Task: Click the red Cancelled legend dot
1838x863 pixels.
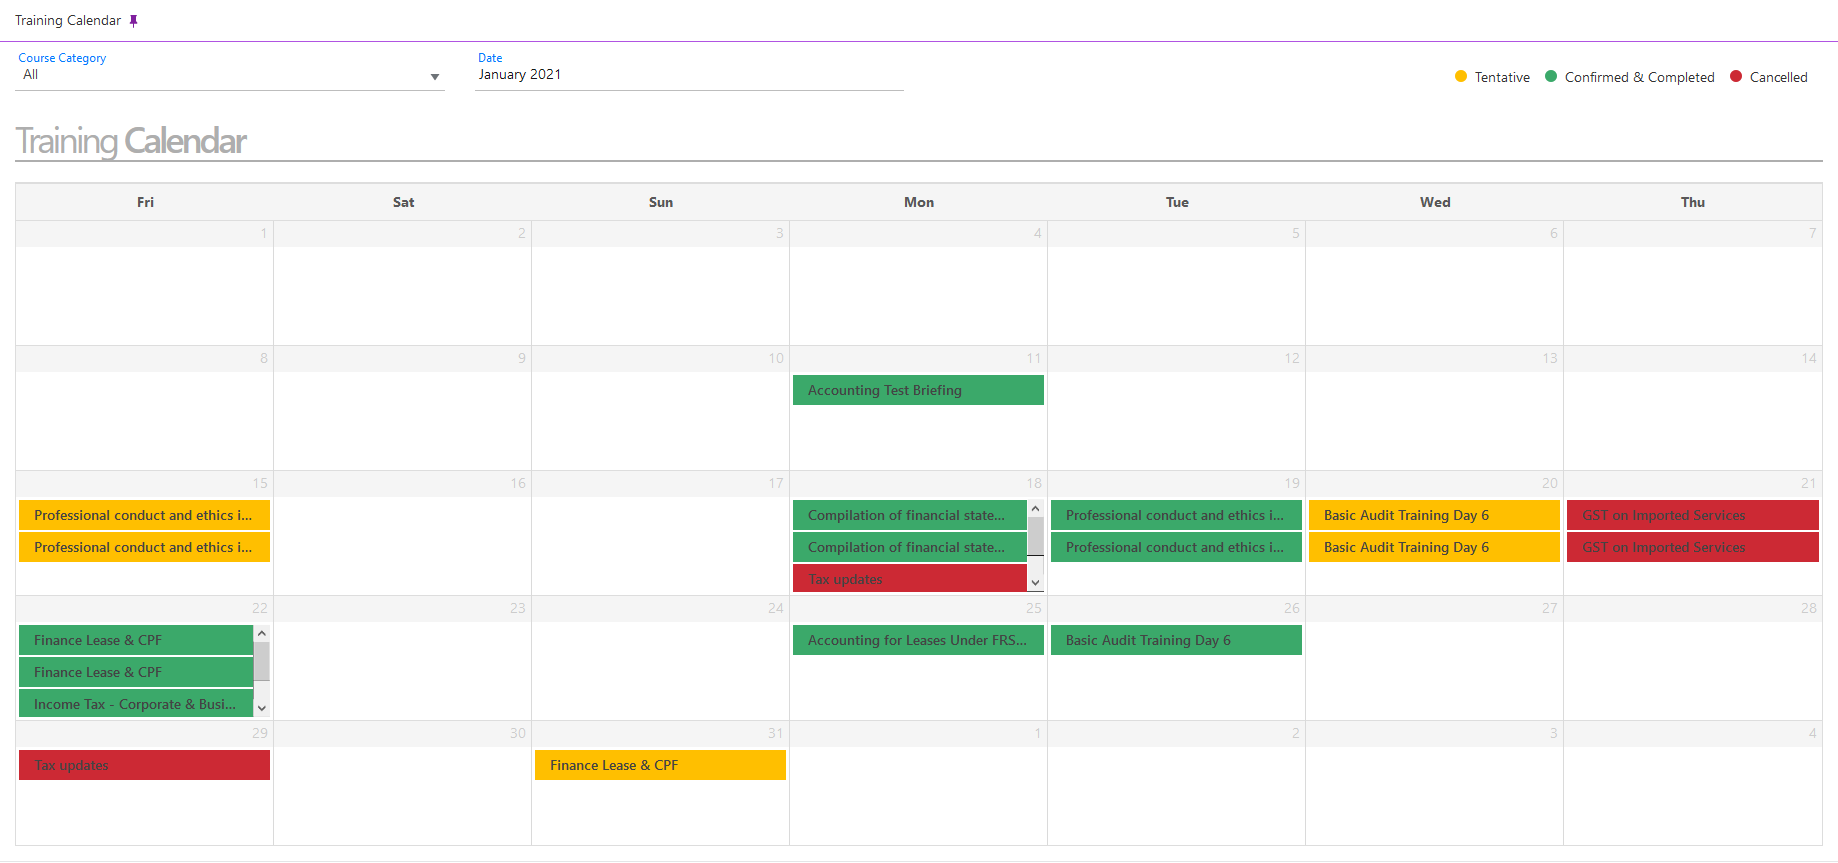Action: click(x=1735, y=77)
